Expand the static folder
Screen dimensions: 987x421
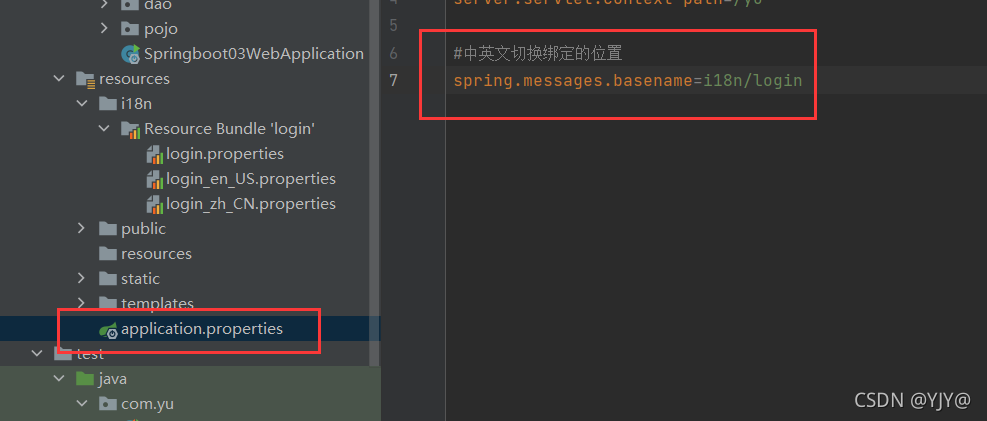click(x=82, y=278)
